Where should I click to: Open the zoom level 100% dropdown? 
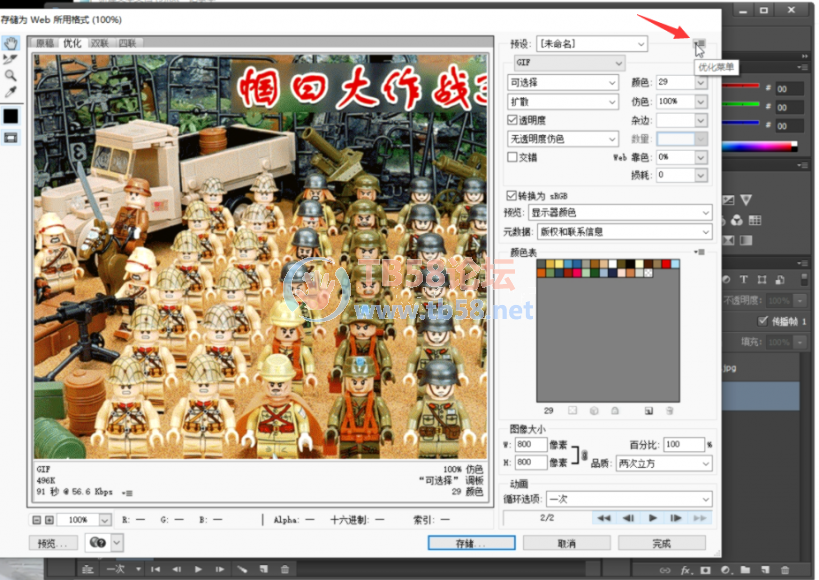[105, 520]
